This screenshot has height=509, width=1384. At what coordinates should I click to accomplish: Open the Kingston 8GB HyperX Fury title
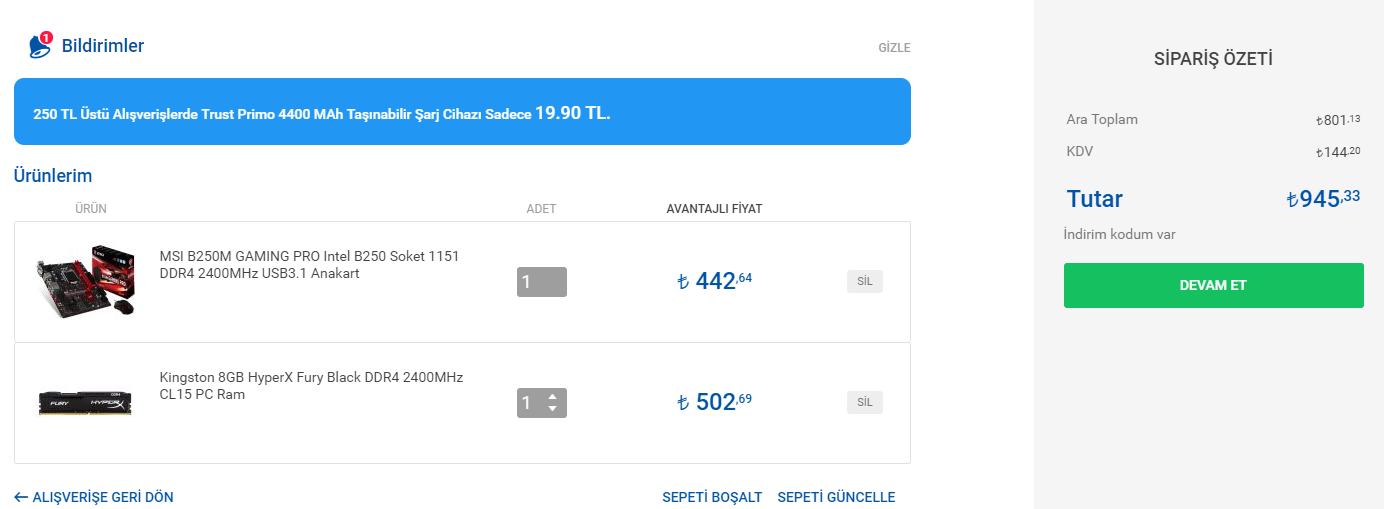pos(311,386)
